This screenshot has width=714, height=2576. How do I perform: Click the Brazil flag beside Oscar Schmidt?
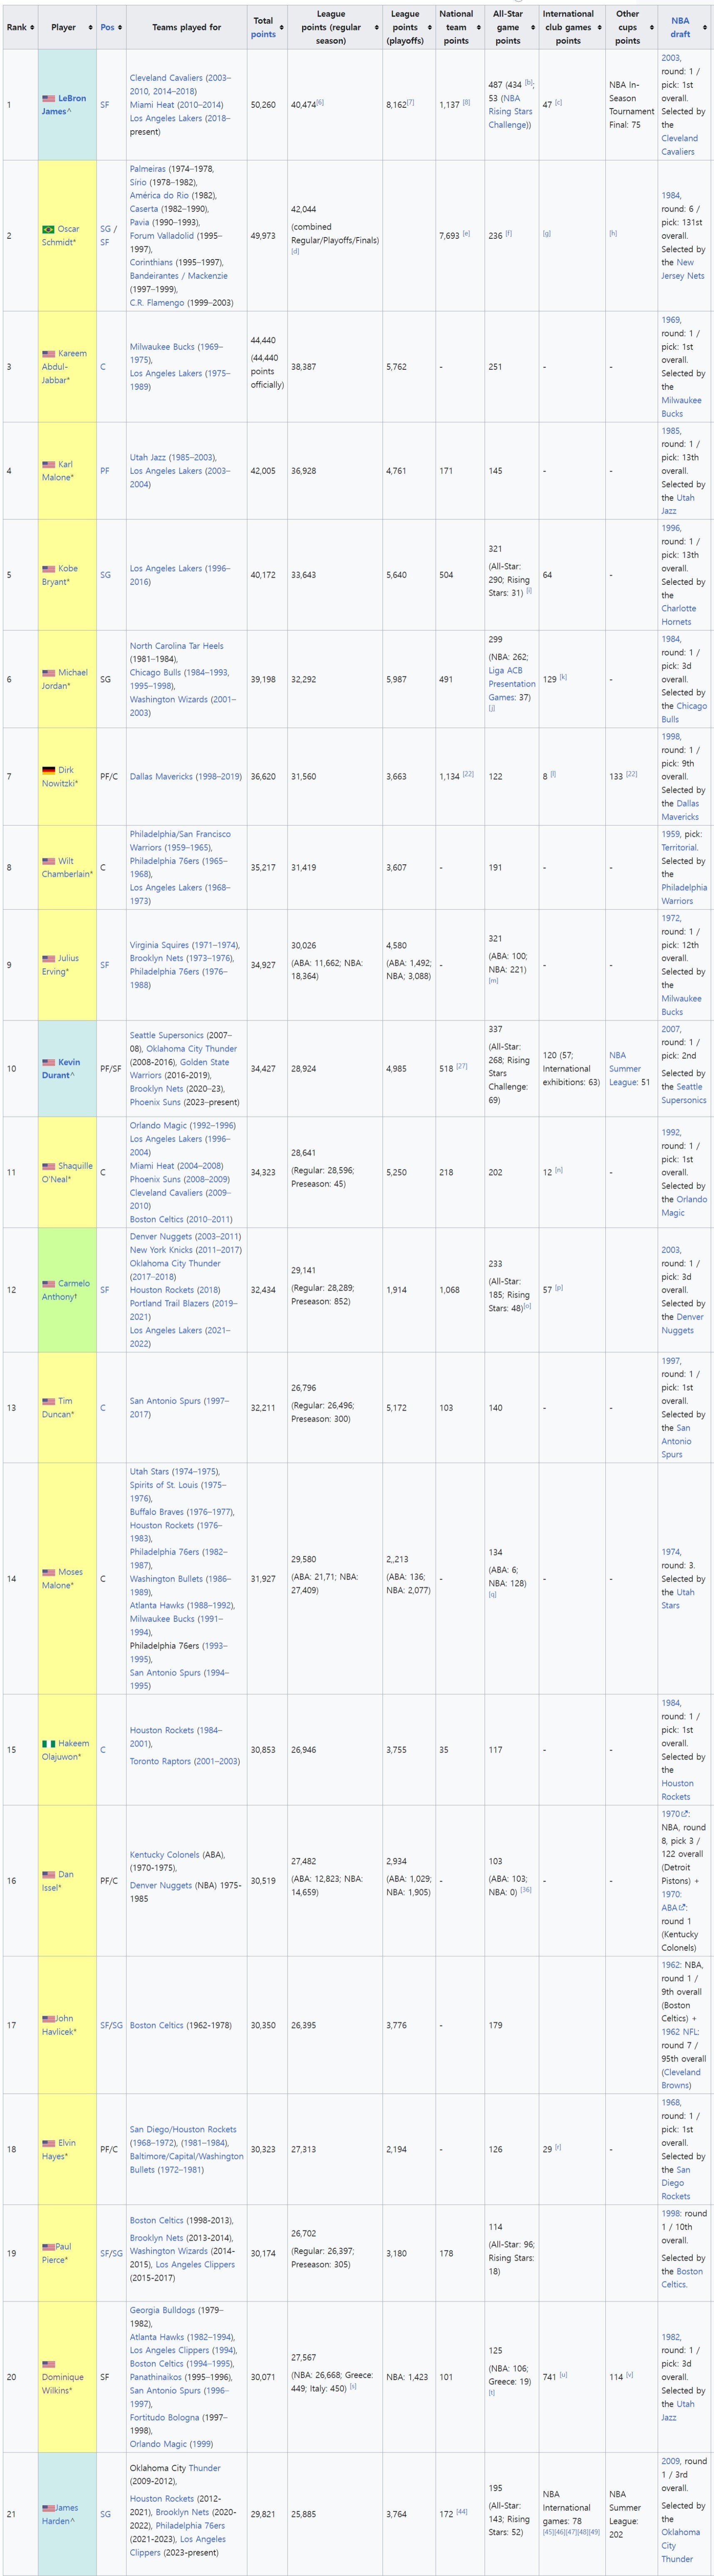[x=48, y=229]
